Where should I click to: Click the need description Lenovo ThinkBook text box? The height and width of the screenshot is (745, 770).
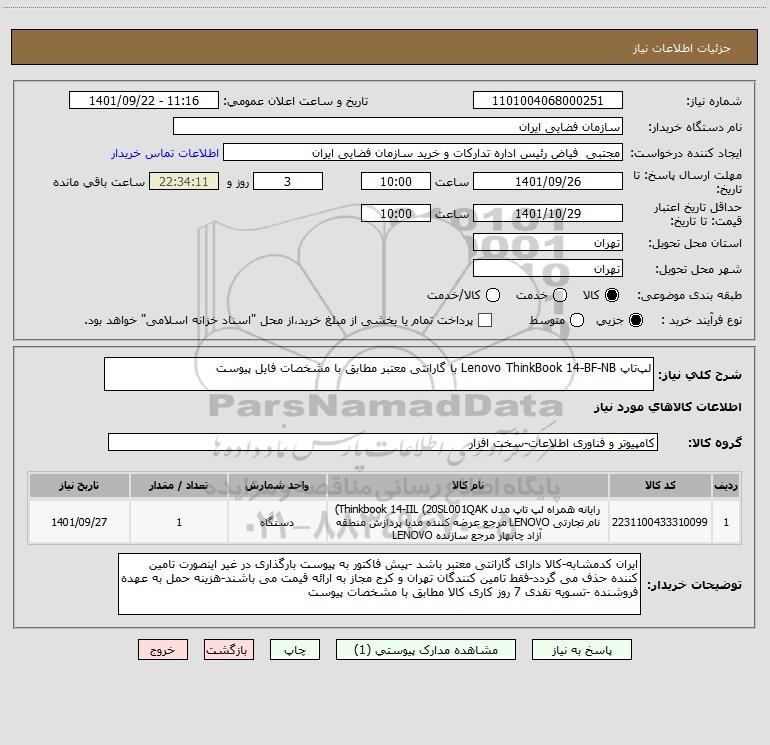click(x=379, y=374)
